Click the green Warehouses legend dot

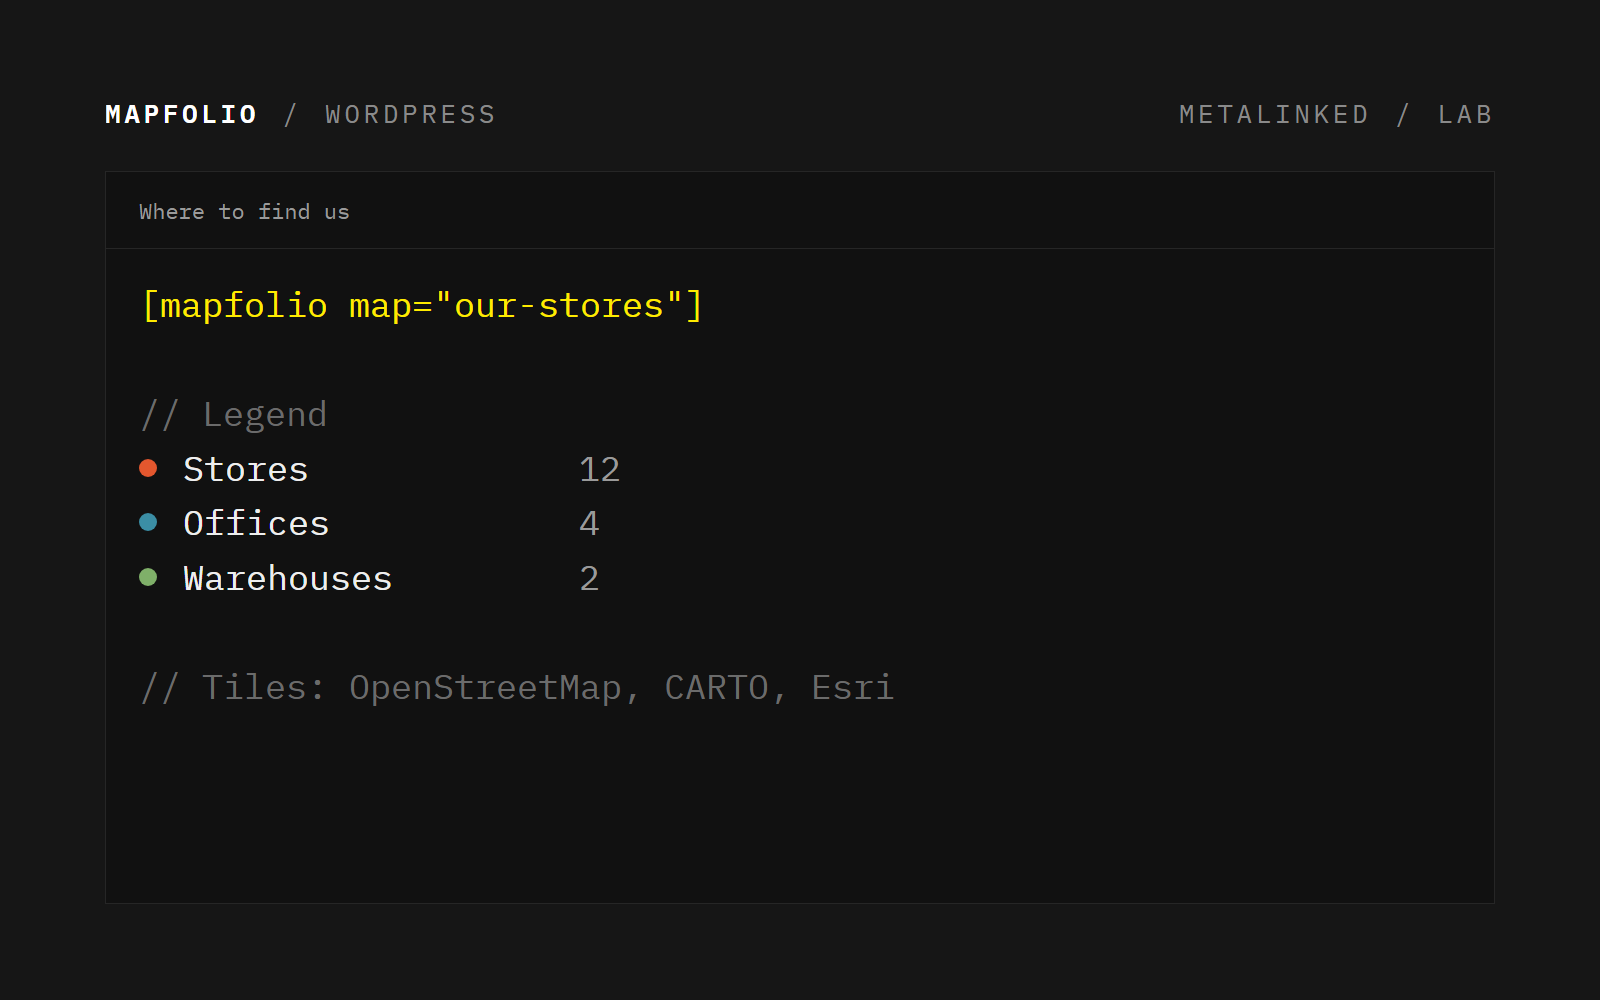point(148,577)
